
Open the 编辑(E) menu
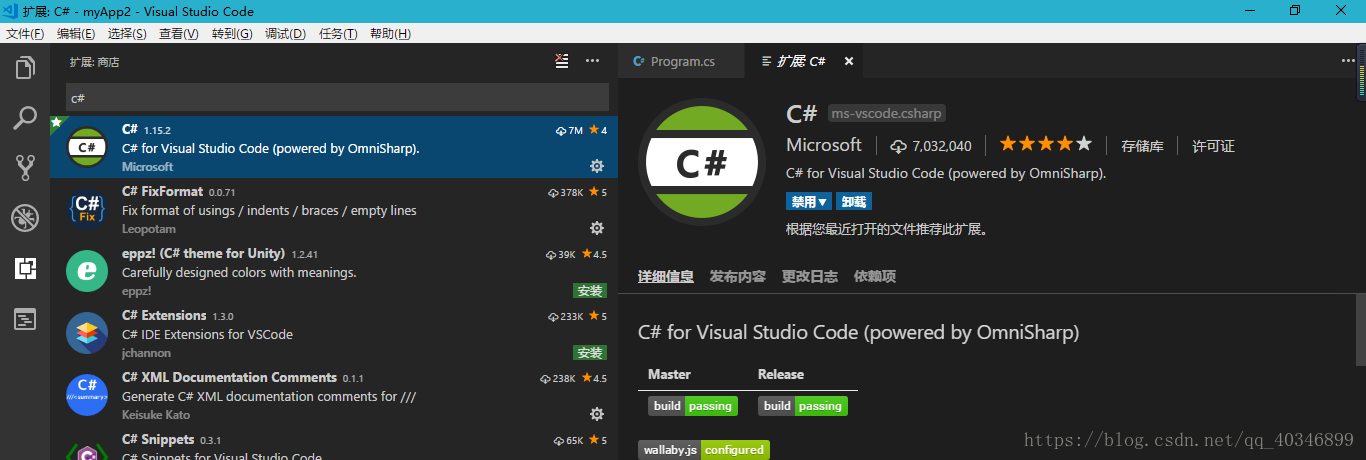point(76,33)
